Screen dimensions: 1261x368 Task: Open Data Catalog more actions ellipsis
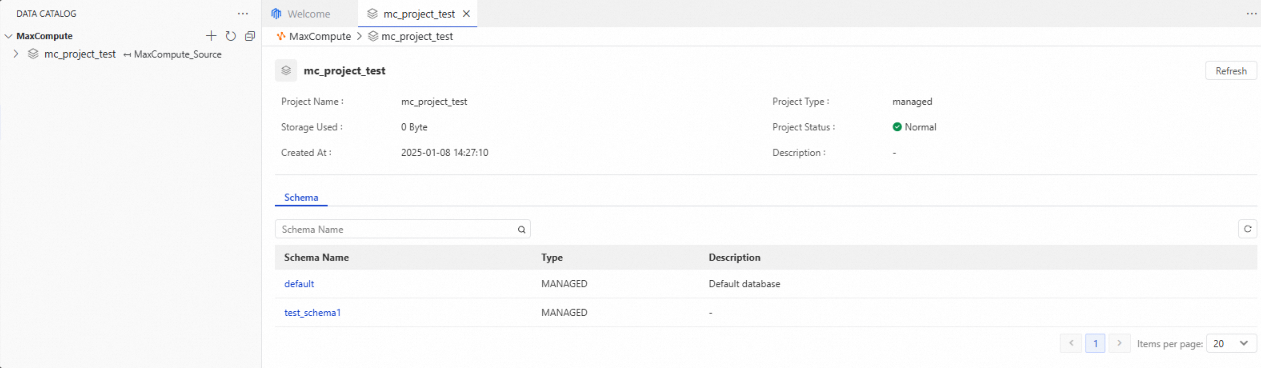pos(242,14)
